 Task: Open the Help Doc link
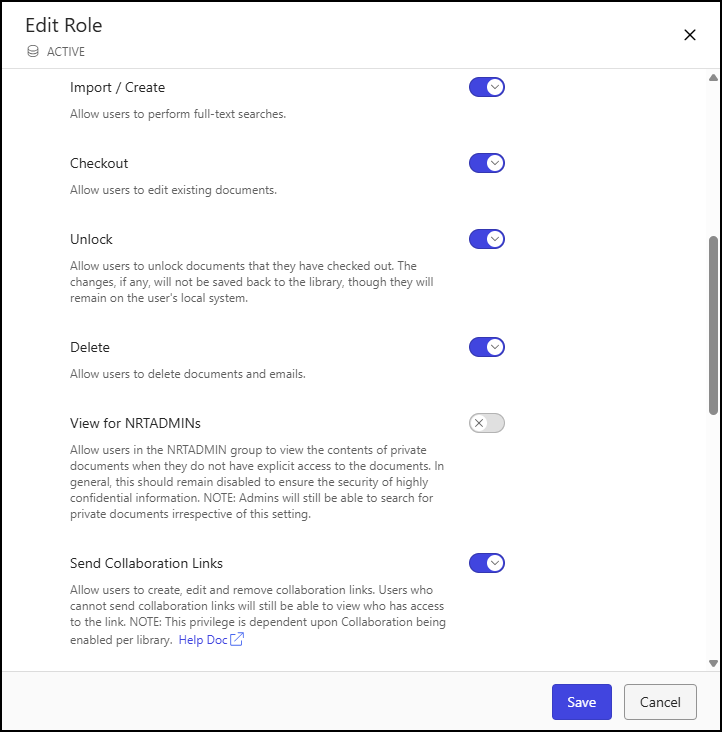pyautogui.click(x=203, y=640)
